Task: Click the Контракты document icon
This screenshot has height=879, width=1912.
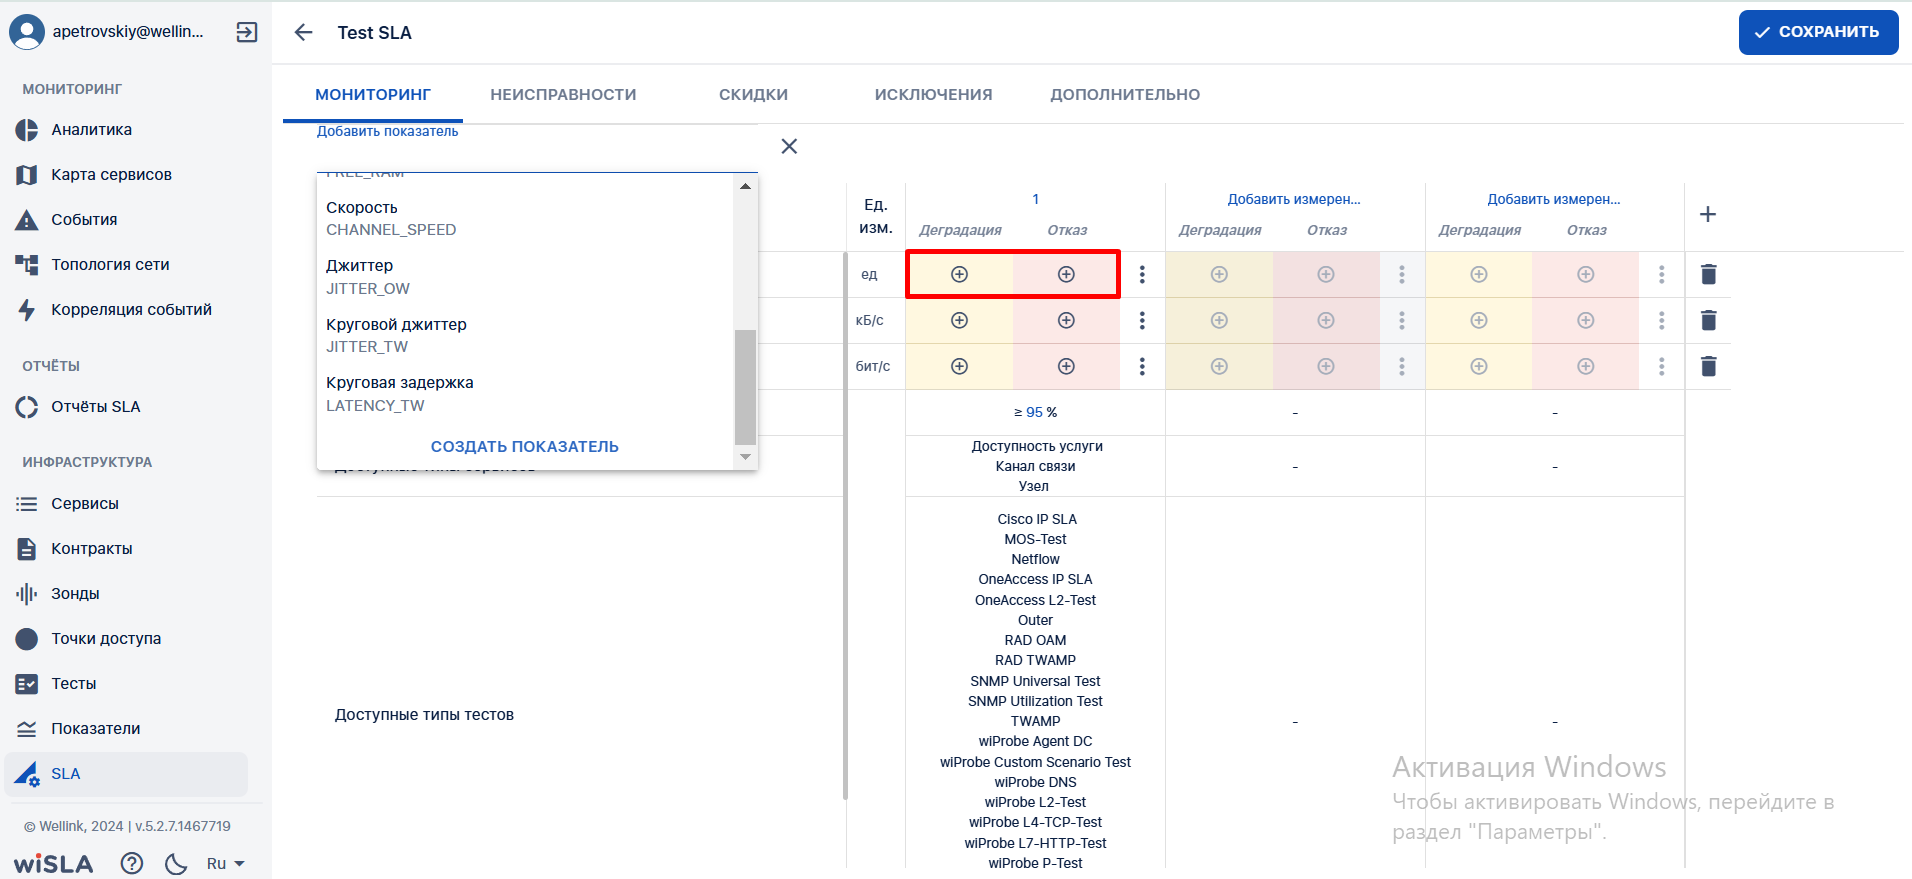Action: 27,549
